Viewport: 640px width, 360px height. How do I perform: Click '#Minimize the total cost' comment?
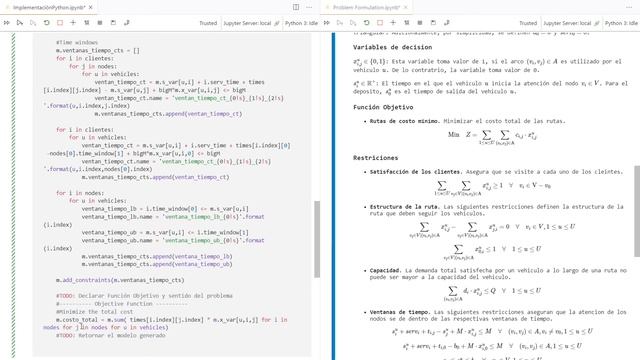pos(94,312)
